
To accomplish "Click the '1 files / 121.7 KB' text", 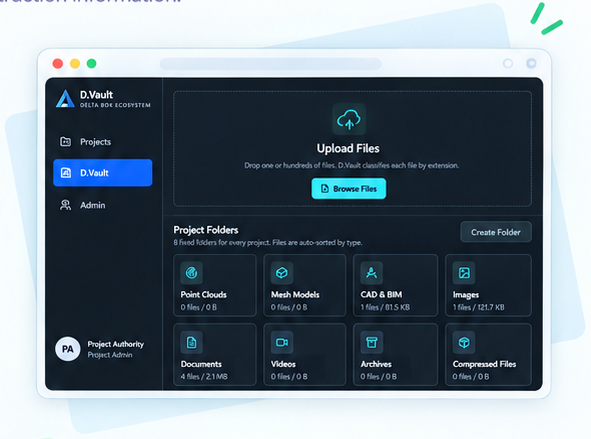I will pyautogui.click(x=479, y=307).
